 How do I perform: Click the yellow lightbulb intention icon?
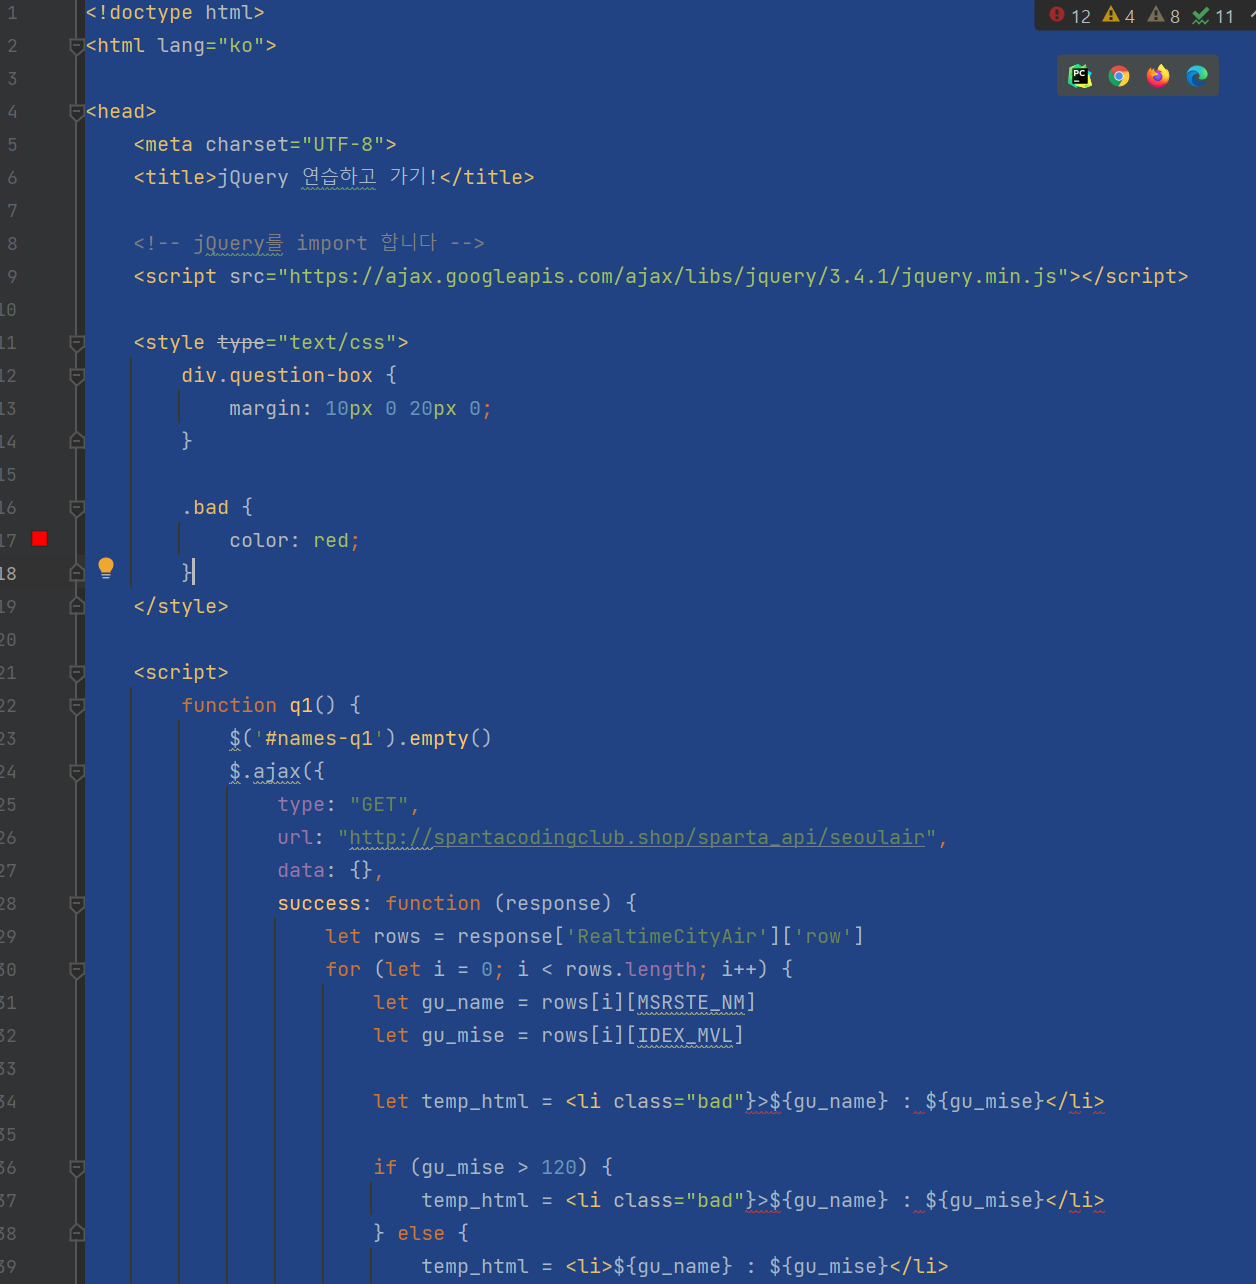[x=106, y=569]
